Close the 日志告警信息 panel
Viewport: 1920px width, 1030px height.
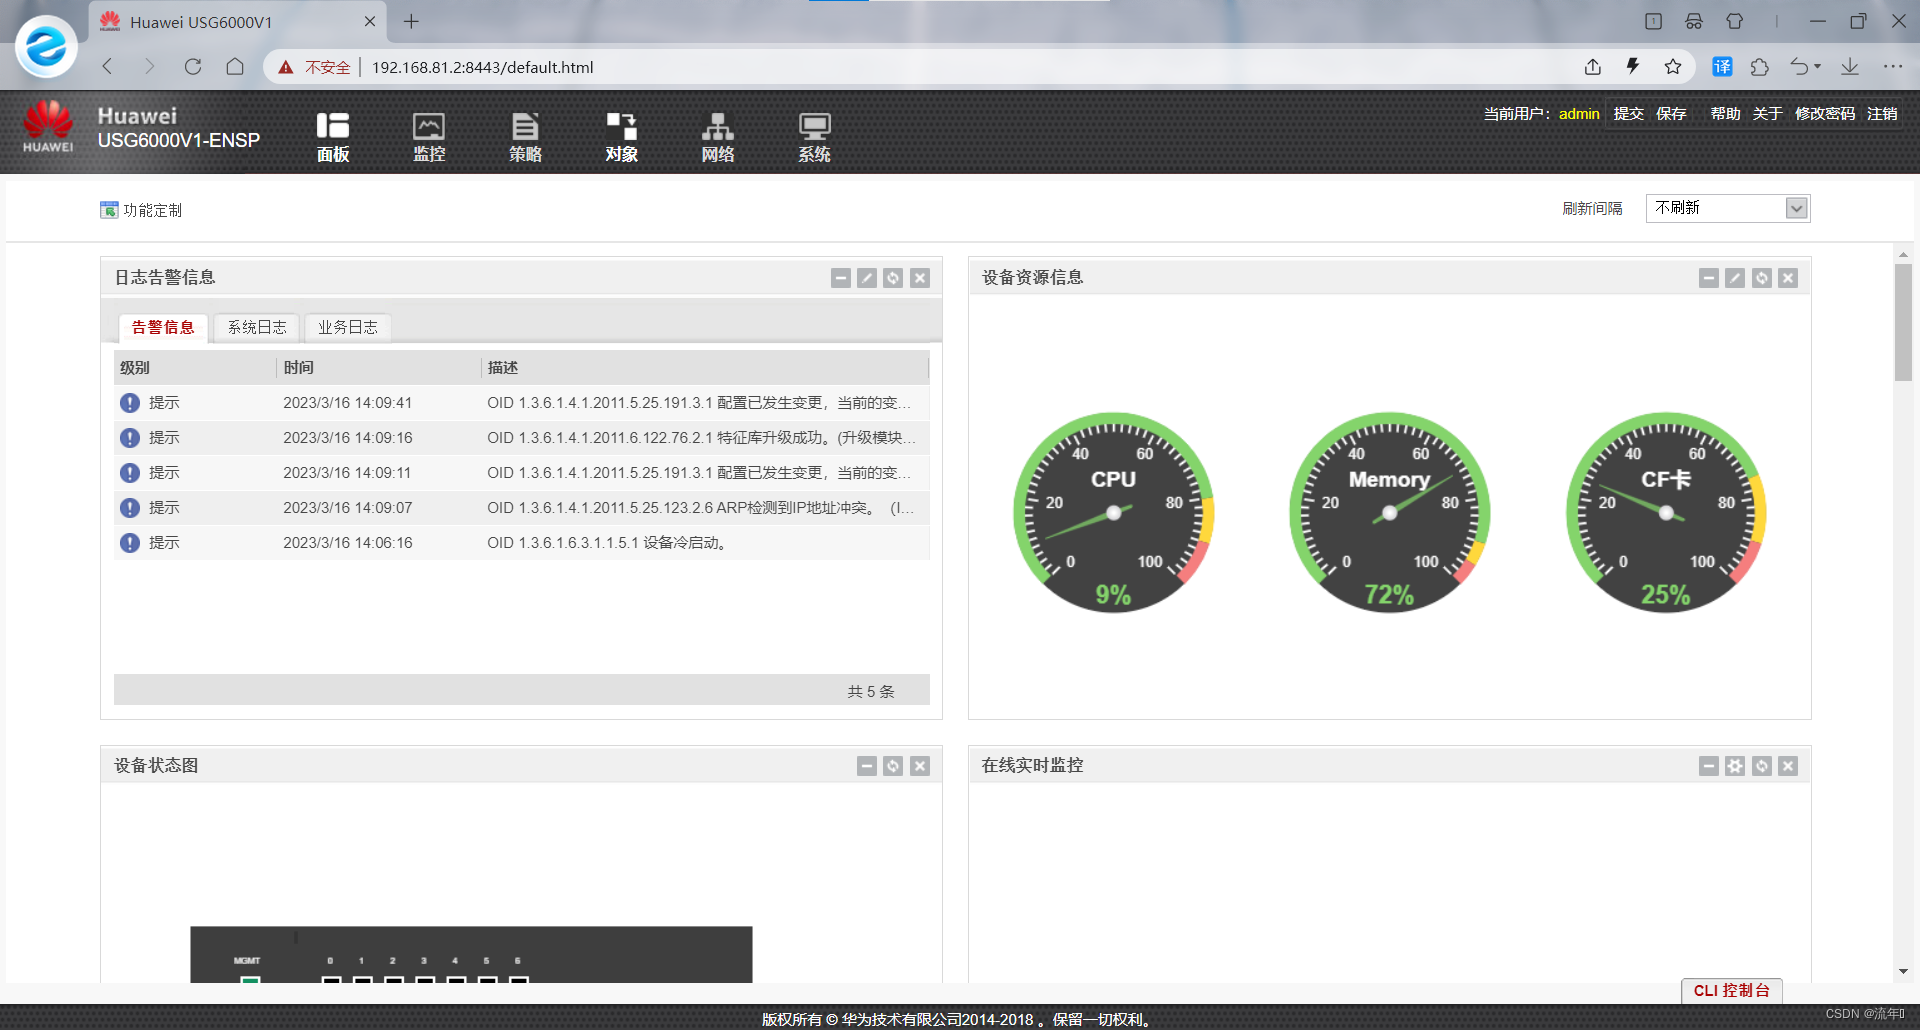pos(920,278)
